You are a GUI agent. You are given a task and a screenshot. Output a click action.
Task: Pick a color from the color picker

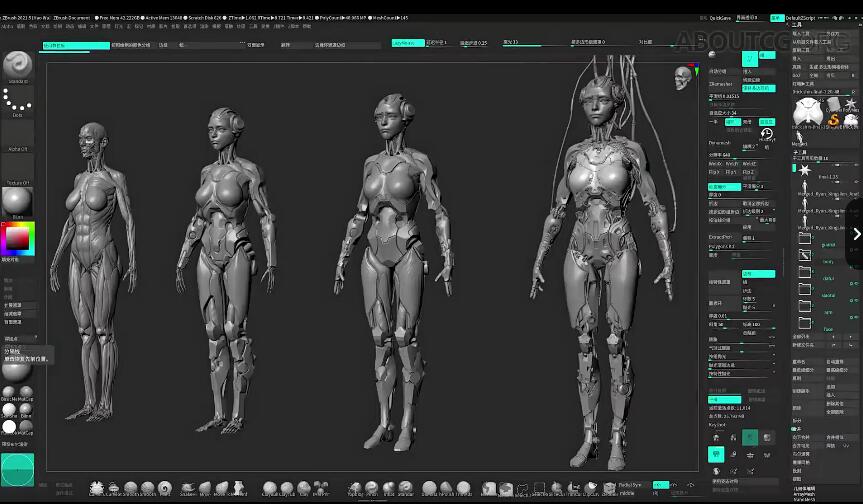point(17,240)
